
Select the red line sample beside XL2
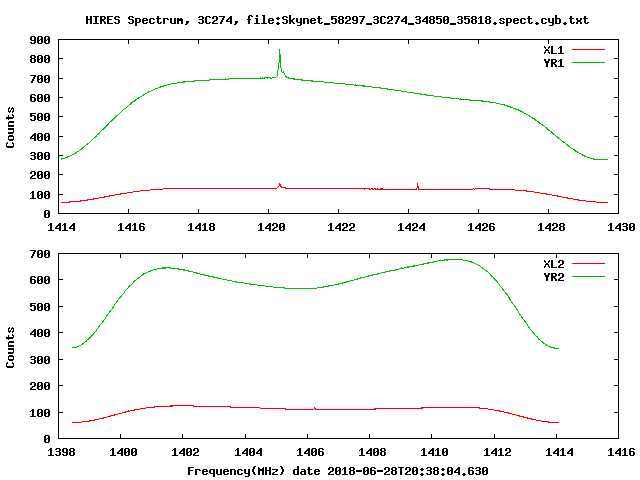pos(588,264)
